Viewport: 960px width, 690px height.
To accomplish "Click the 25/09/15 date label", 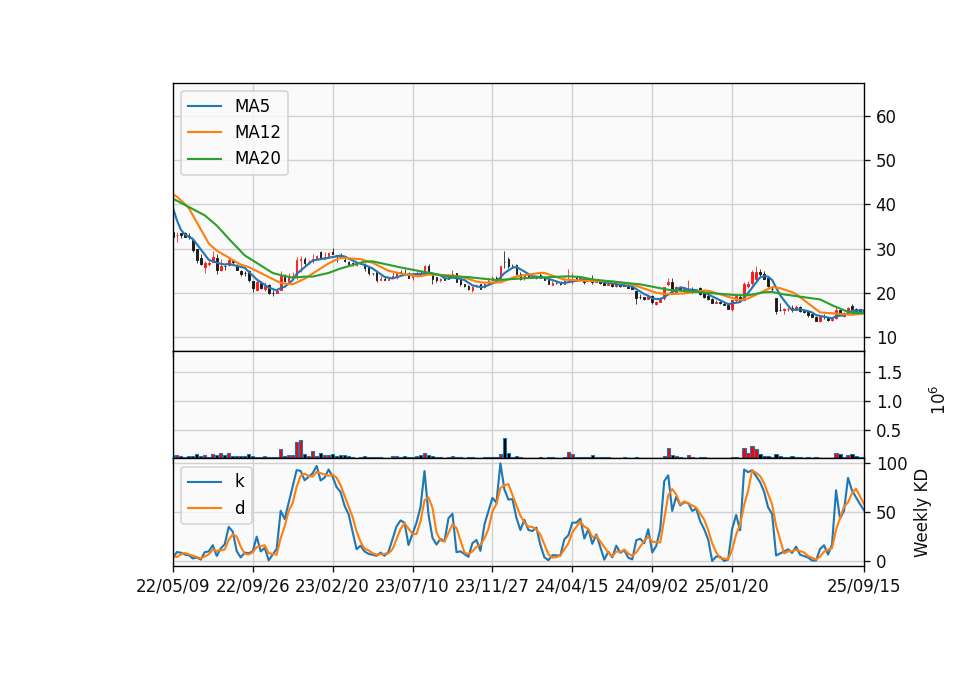I will click(x=864, y=586).
